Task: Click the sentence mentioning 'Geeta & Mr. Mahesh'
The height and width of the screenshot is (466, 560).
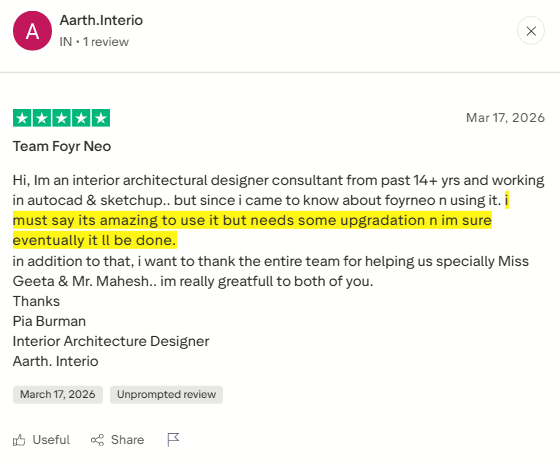Action: pos(270,271)
